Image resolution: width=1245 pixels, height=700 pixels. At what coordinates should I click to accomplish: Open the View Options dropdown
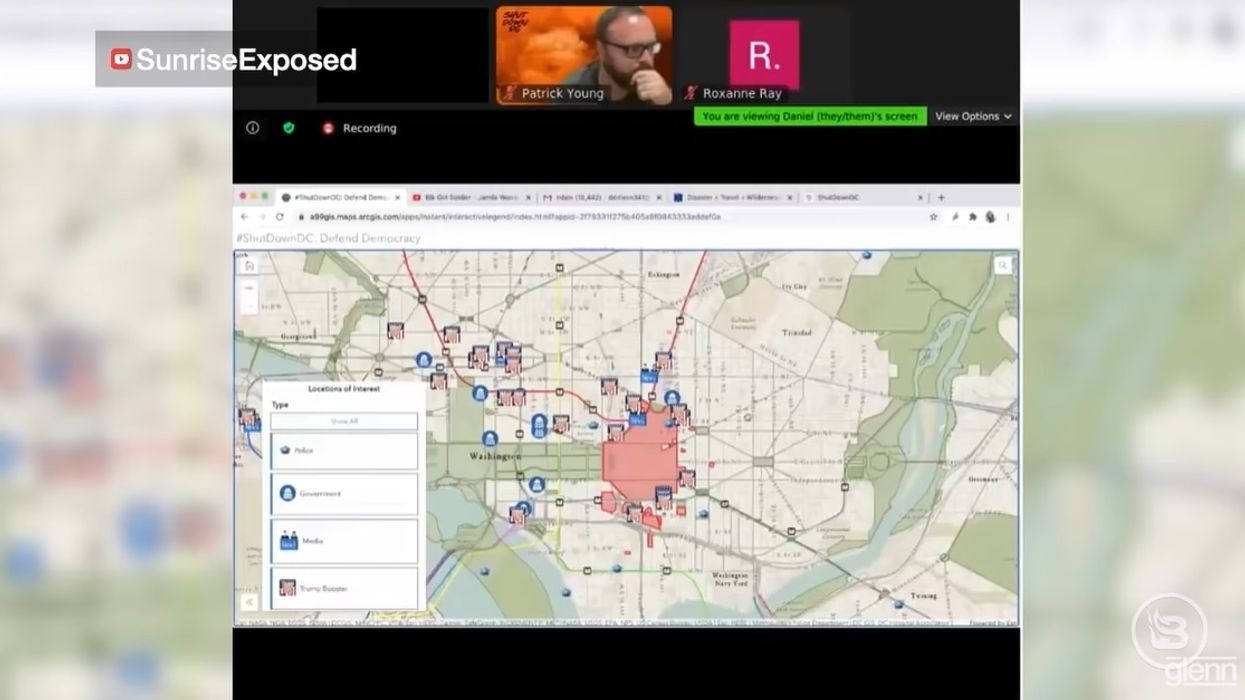click(x=971, y=116)
